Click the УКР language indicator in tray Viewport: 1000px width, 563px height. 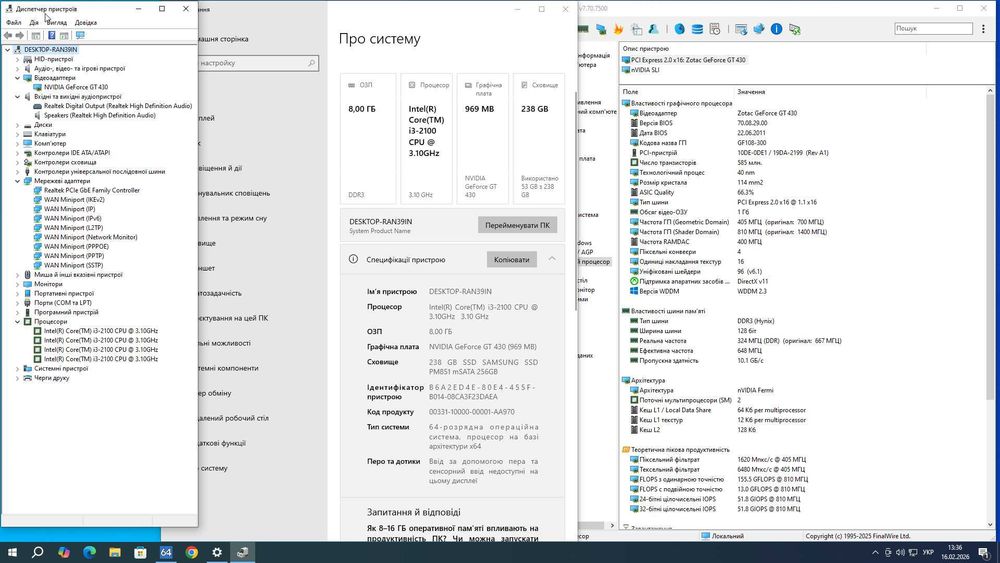(x=928, y=552)
